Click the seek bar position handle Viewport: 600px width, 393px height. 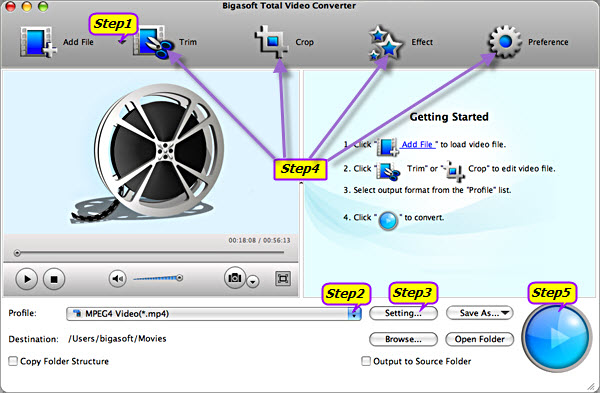click(x=17, y=253)
